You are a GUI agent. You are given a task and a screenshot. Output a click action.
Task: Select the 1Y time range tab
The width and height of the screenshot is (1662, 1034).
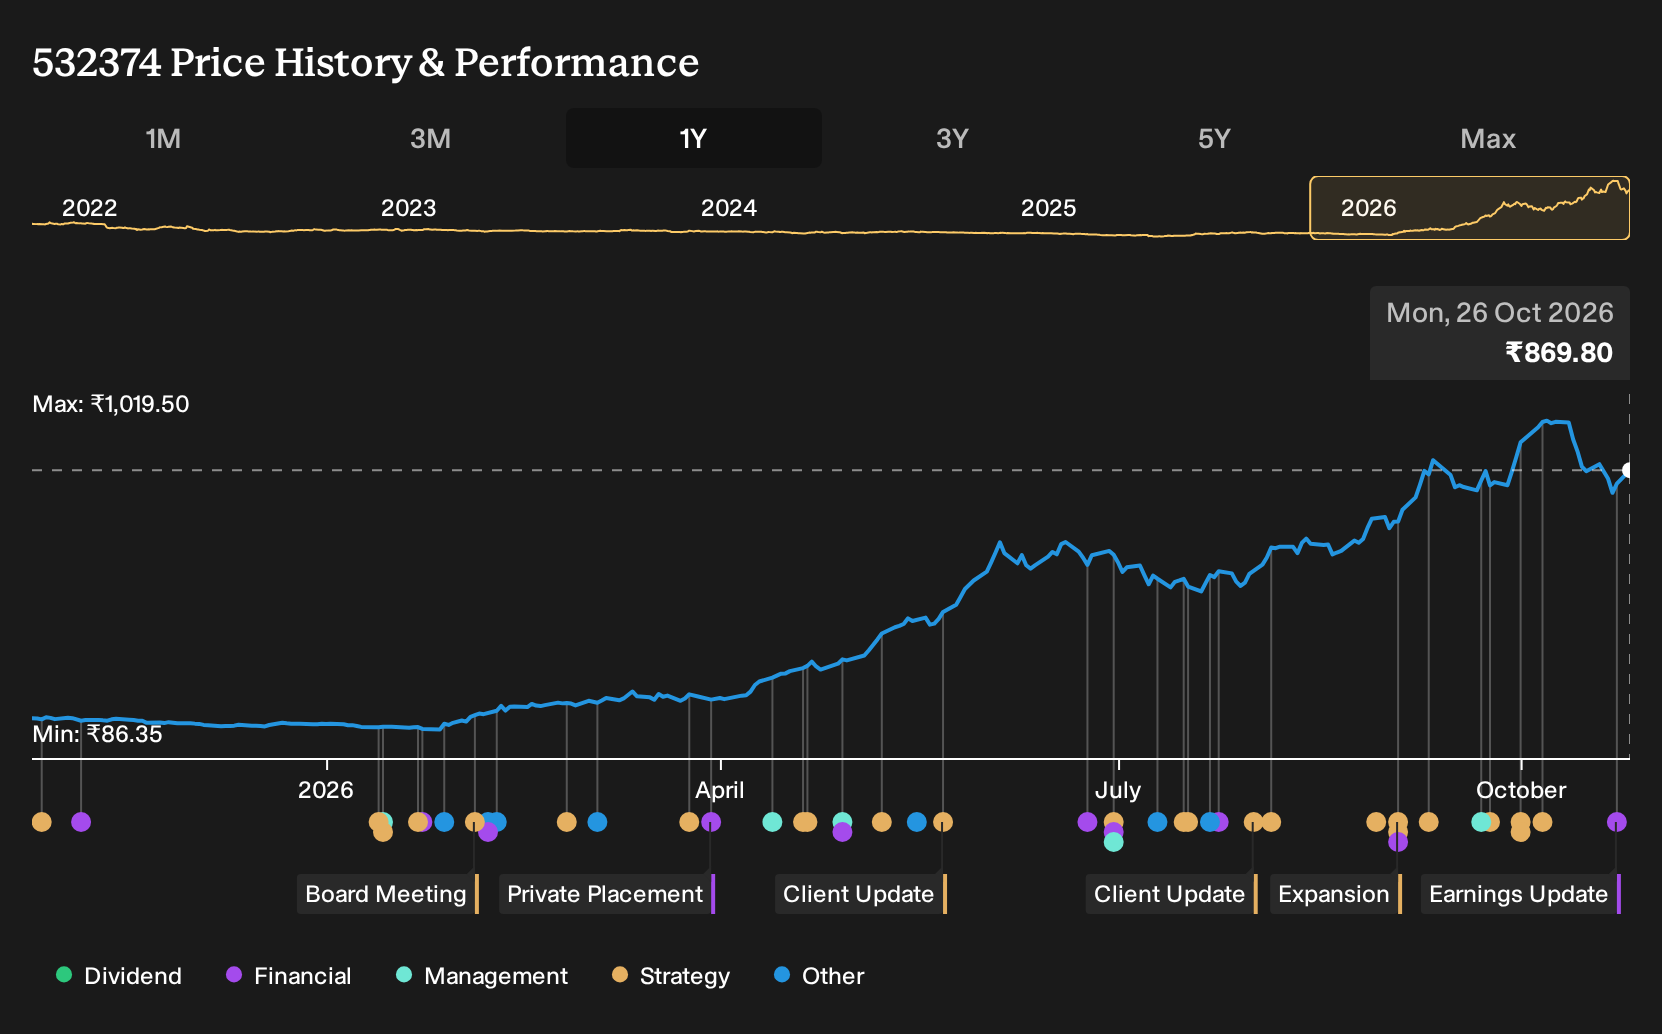click(x=693, y=138)
